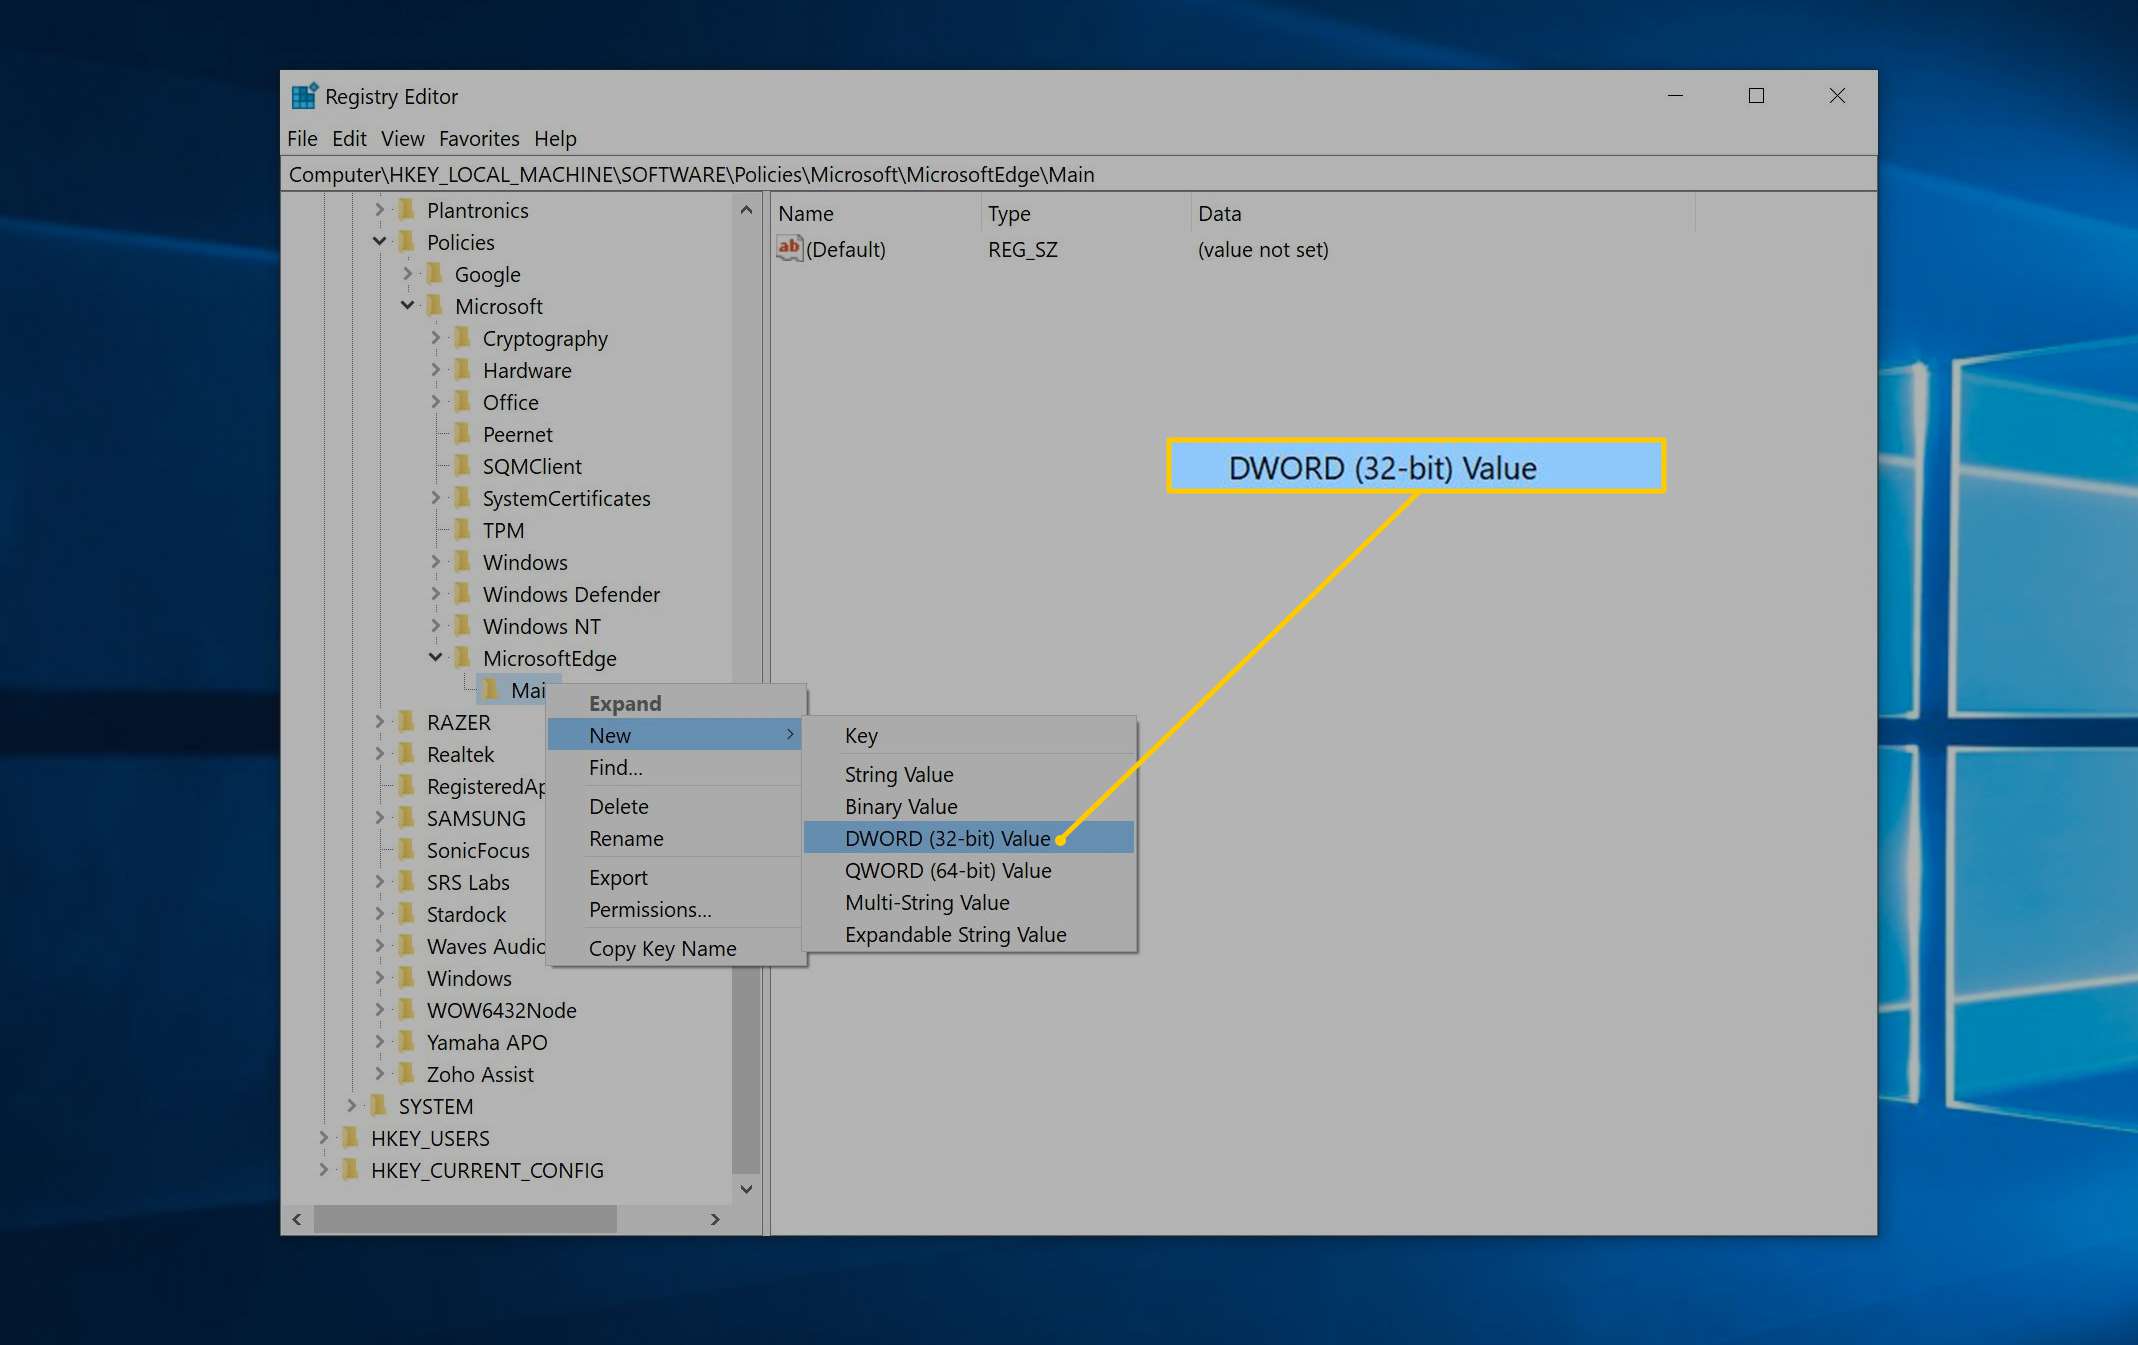Click the Data column header
This screenshot has width=2138, height=1345.
1442,213
